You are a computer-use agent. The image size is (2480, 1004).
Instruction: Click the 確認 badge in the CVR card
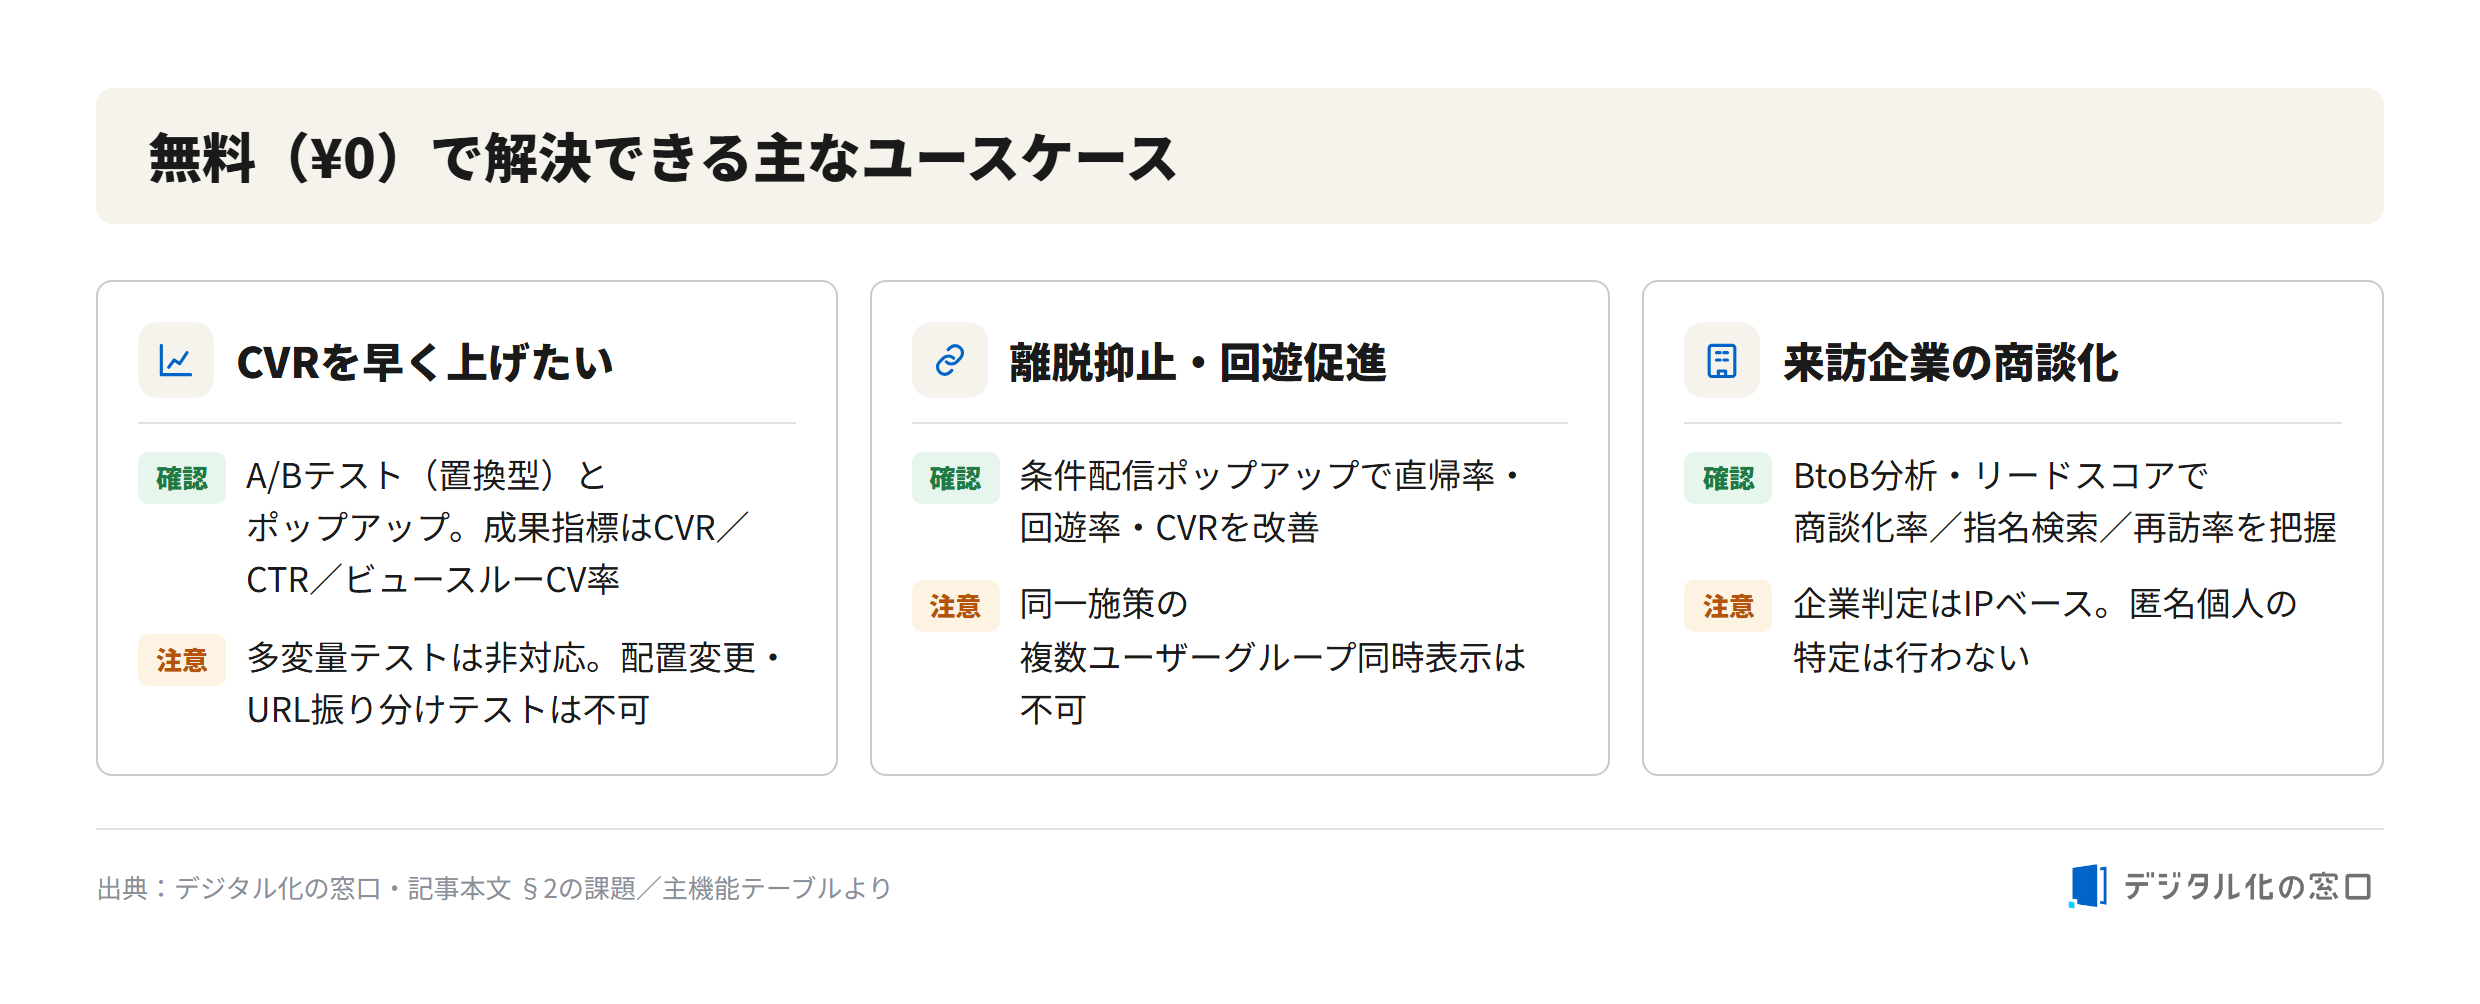click(182, 478)
